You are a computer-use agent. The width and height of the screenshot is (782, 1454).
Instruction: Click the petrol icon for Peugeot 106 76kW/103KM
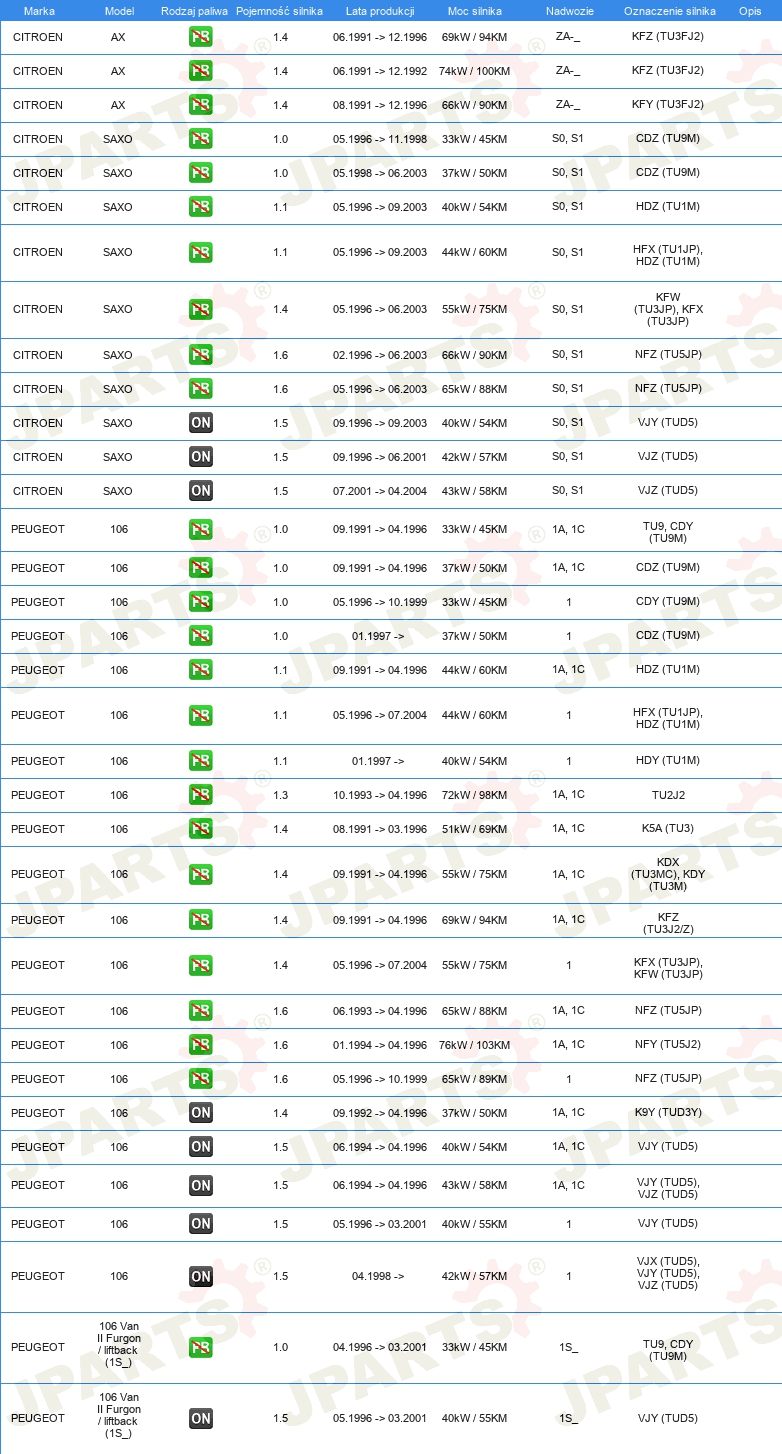coord(201,1046)
